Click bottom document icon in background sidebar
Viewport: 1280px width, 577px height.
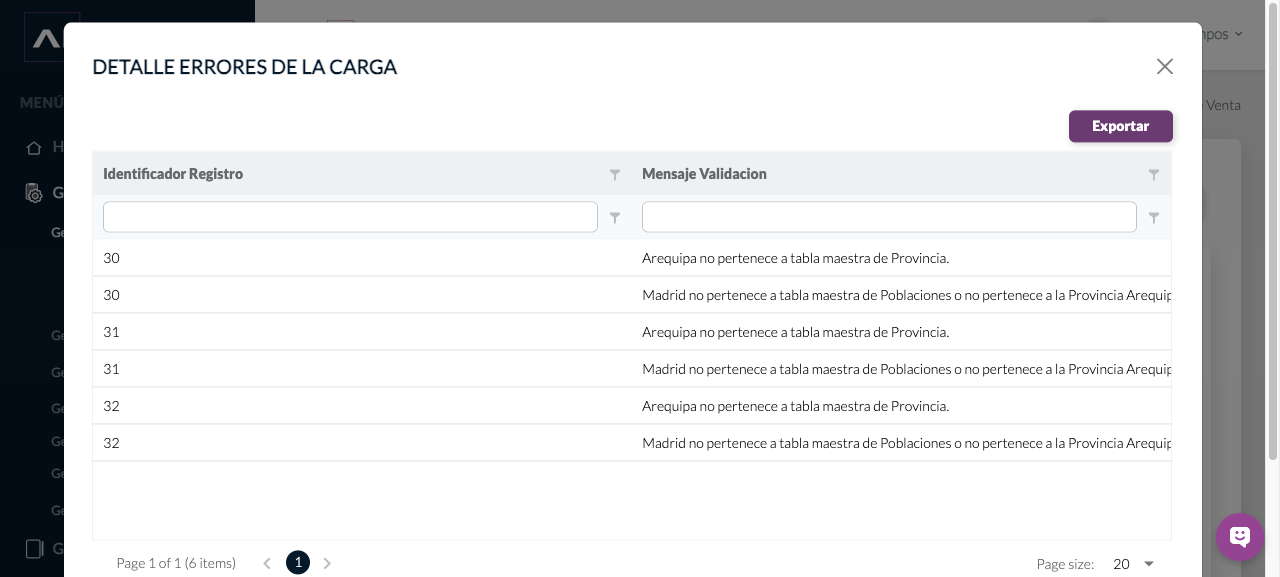[34, 548]
